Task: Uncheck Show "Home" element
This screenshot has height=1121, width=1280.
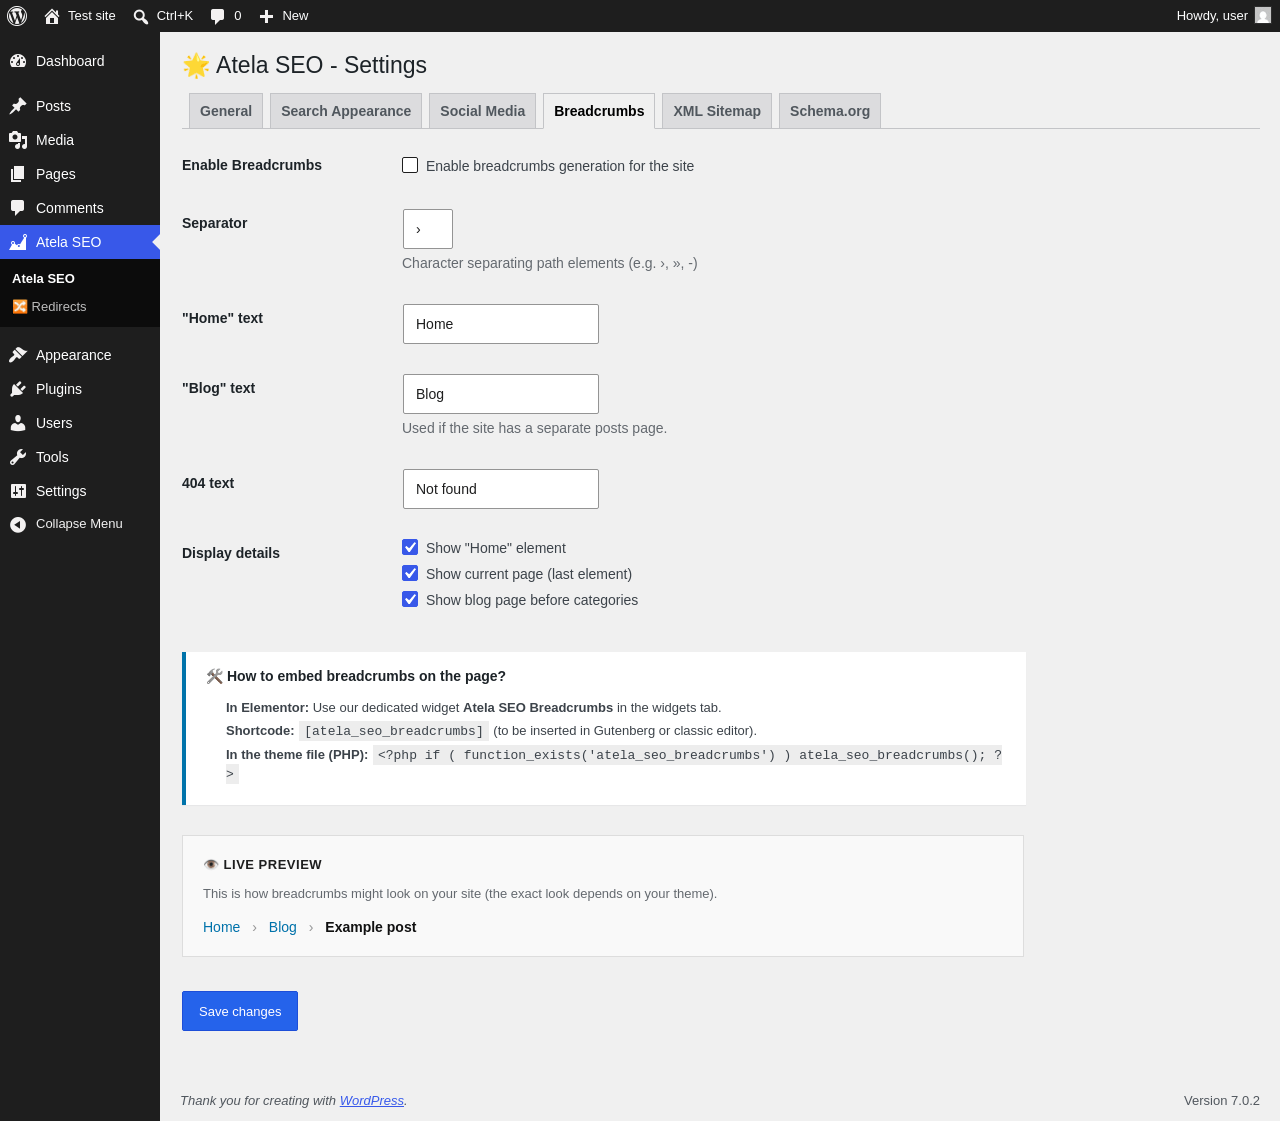Action: click(410, 547)
